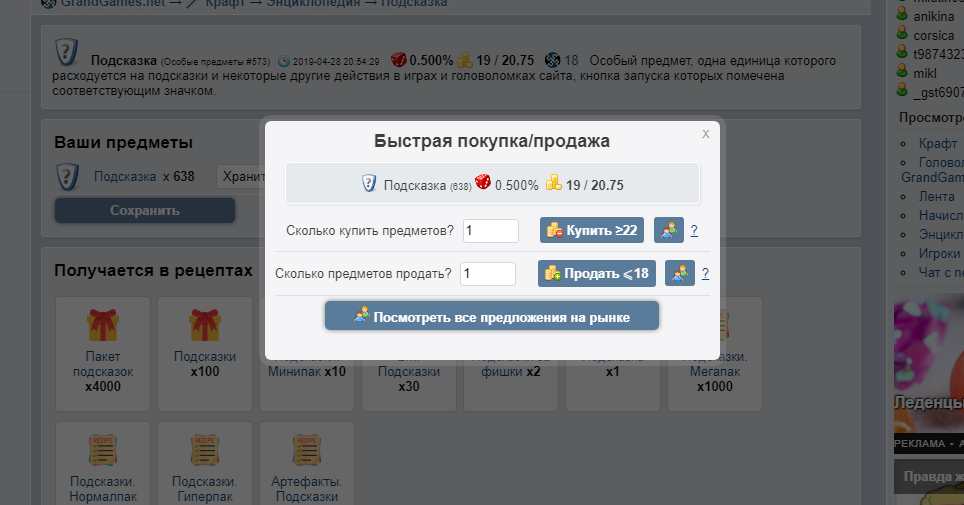Click the shield icon in Ваши предметы

68,177
